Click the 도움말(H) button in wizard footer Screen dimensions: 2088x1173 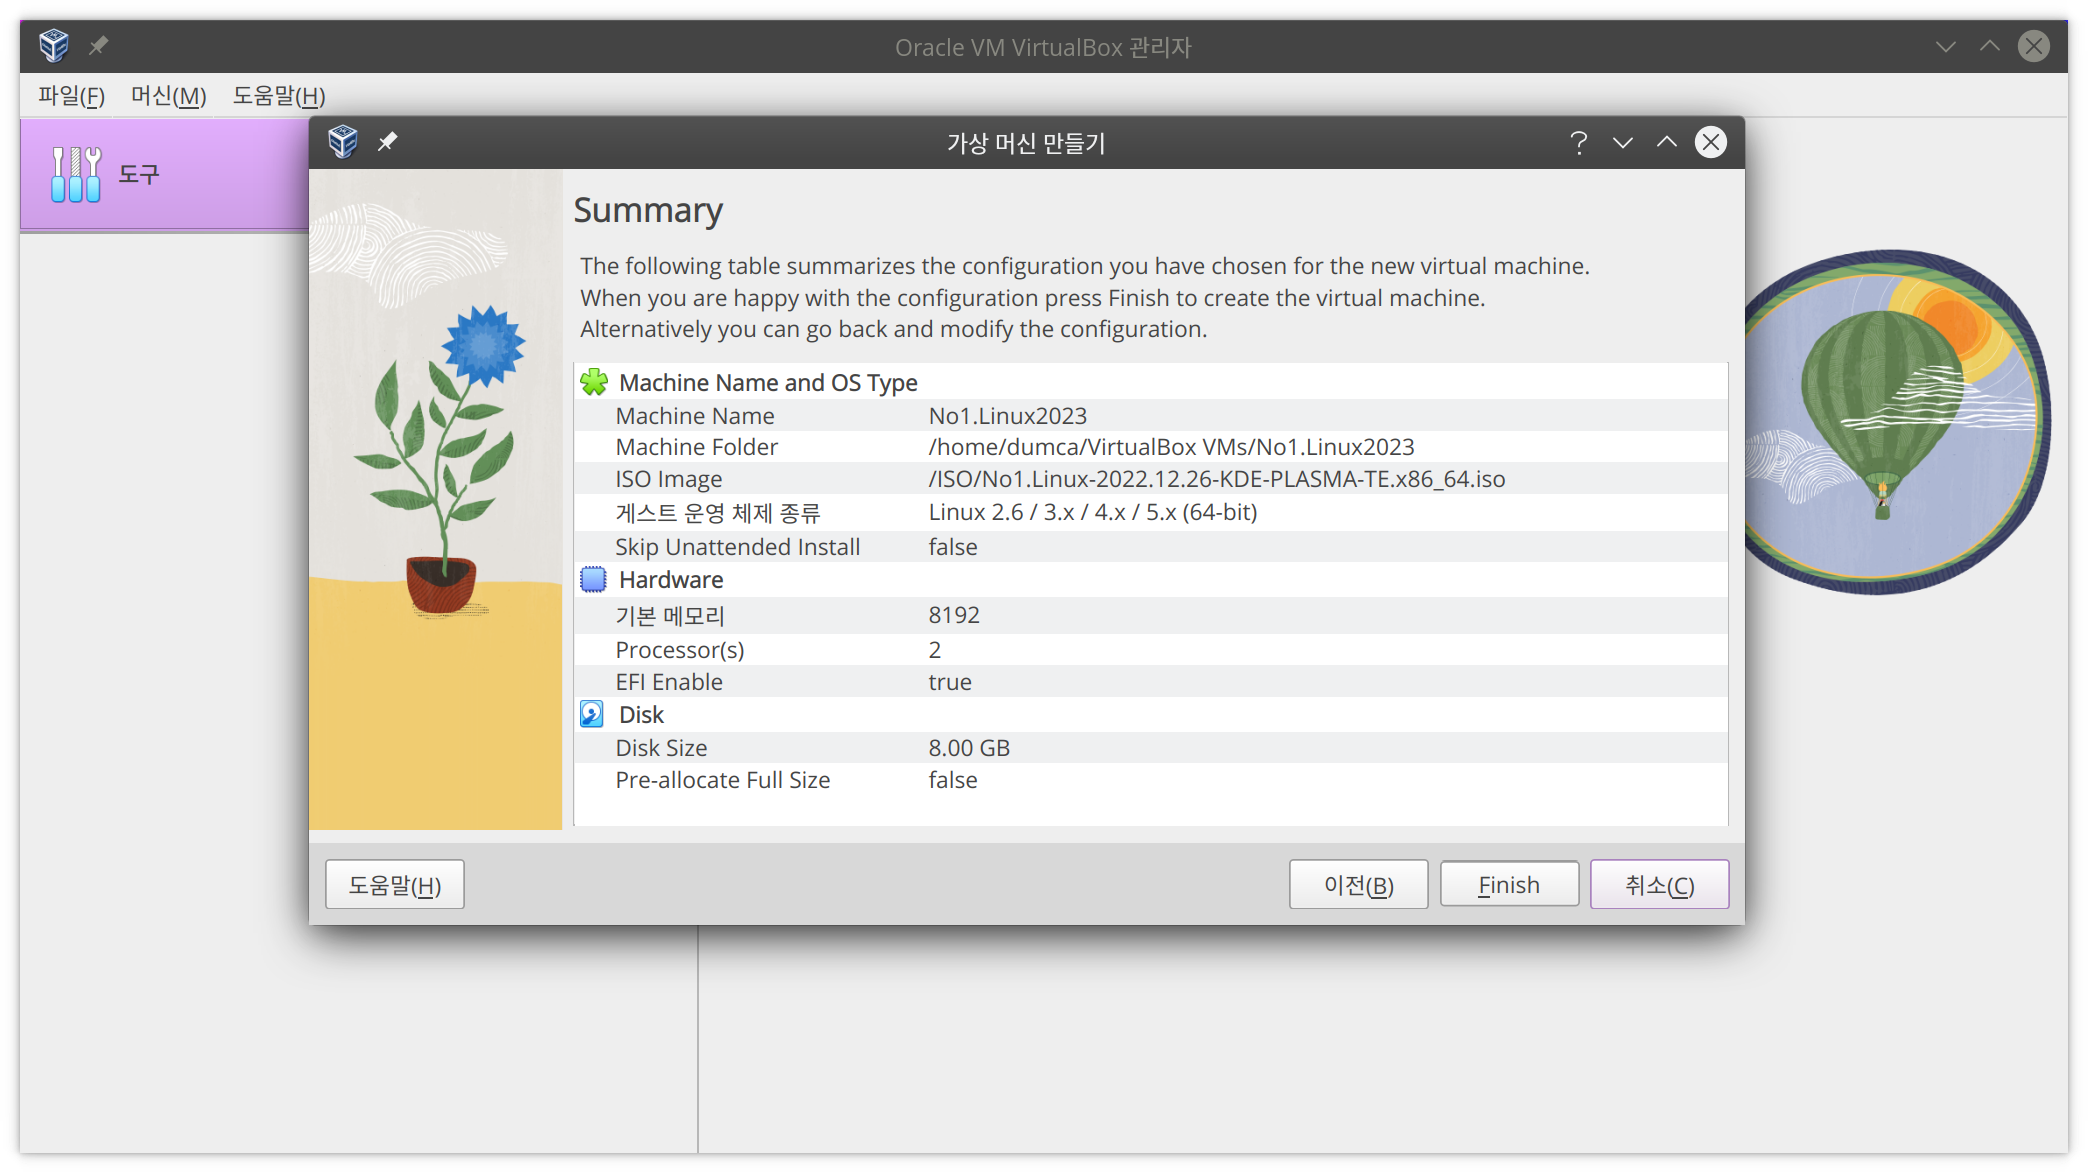point(395,884)
